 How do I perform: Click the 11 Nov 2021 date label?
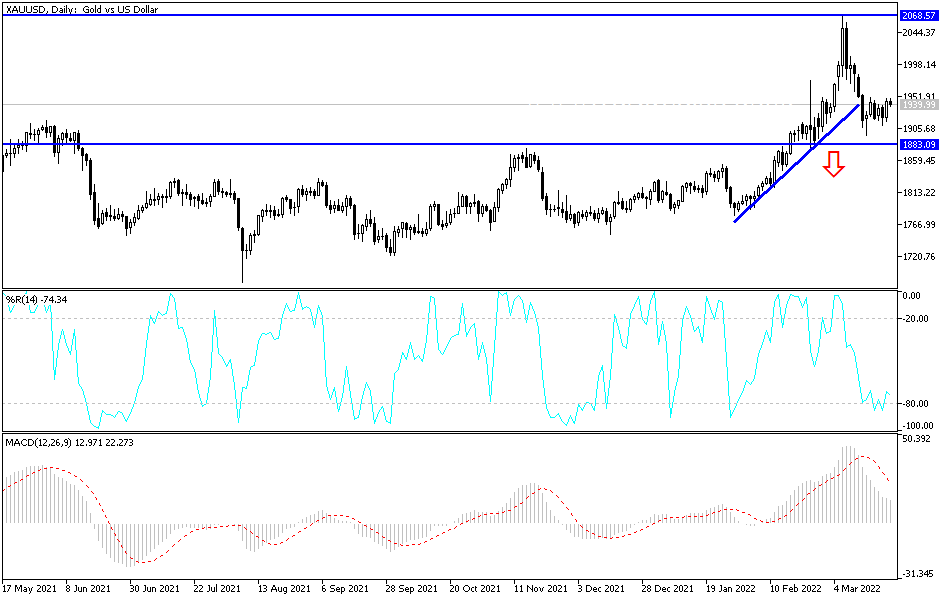pos(540,588)
